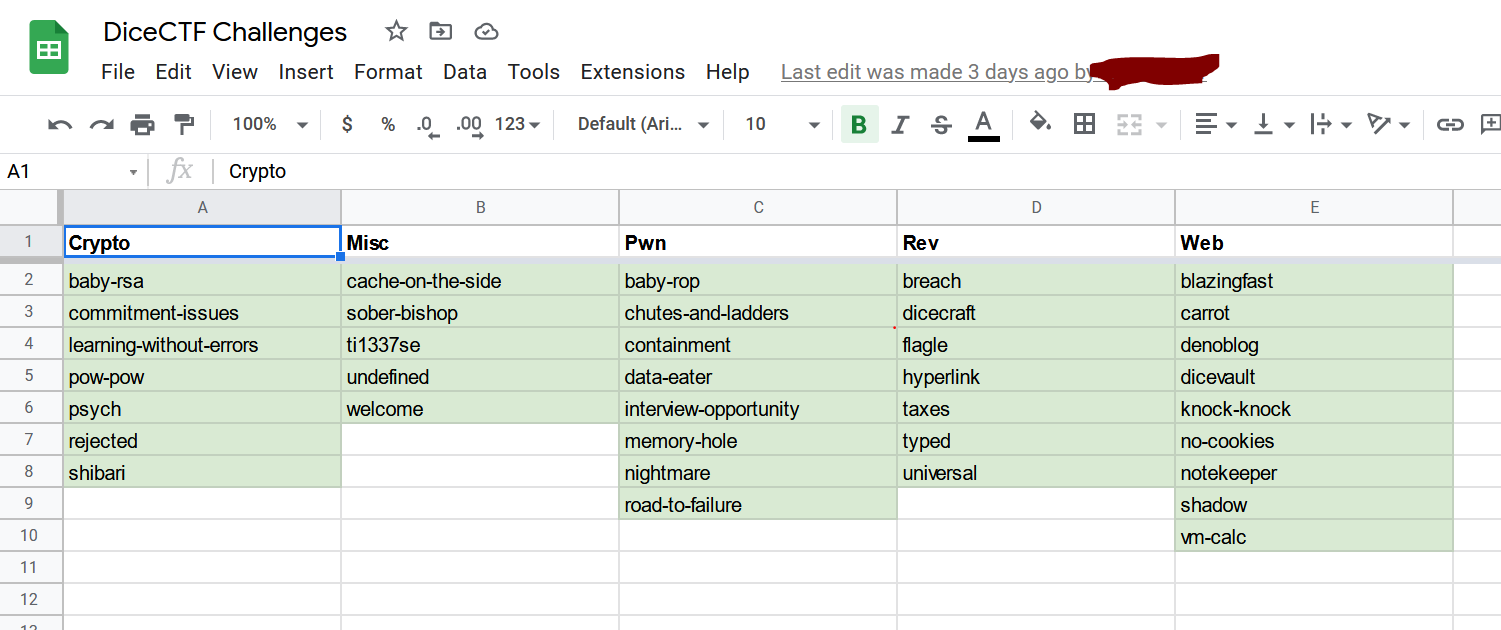Select the dicecraft cell
This screenshot has width=1501, height=630.
pos(1036,313)
